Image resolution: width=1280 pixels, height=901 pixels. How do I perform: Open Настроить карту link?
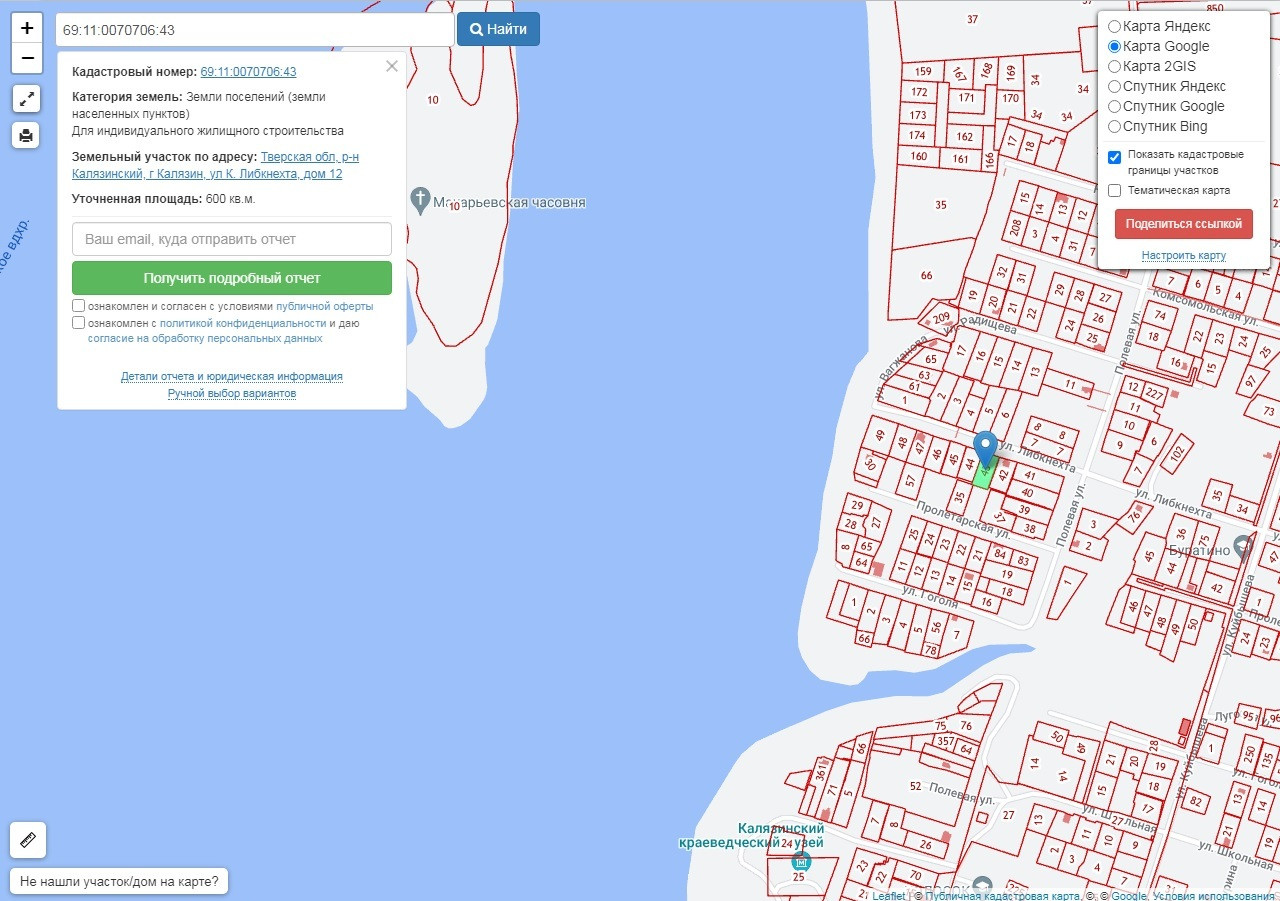click(x=1184, y=256)
